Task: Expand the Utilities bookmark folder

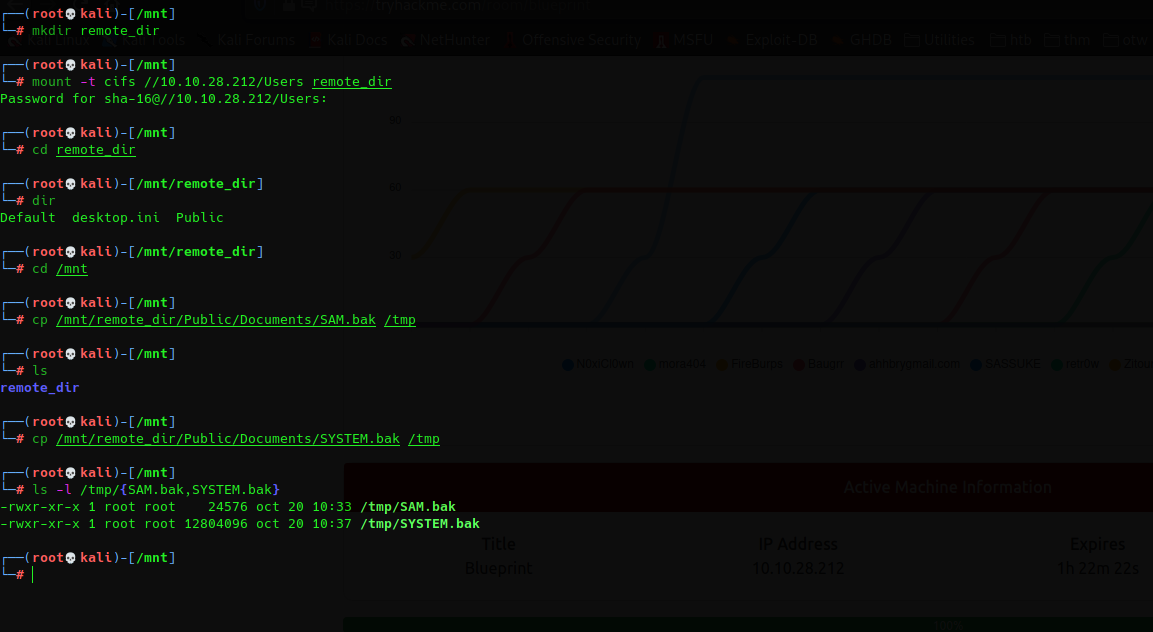Action: [x=940, y=40]
